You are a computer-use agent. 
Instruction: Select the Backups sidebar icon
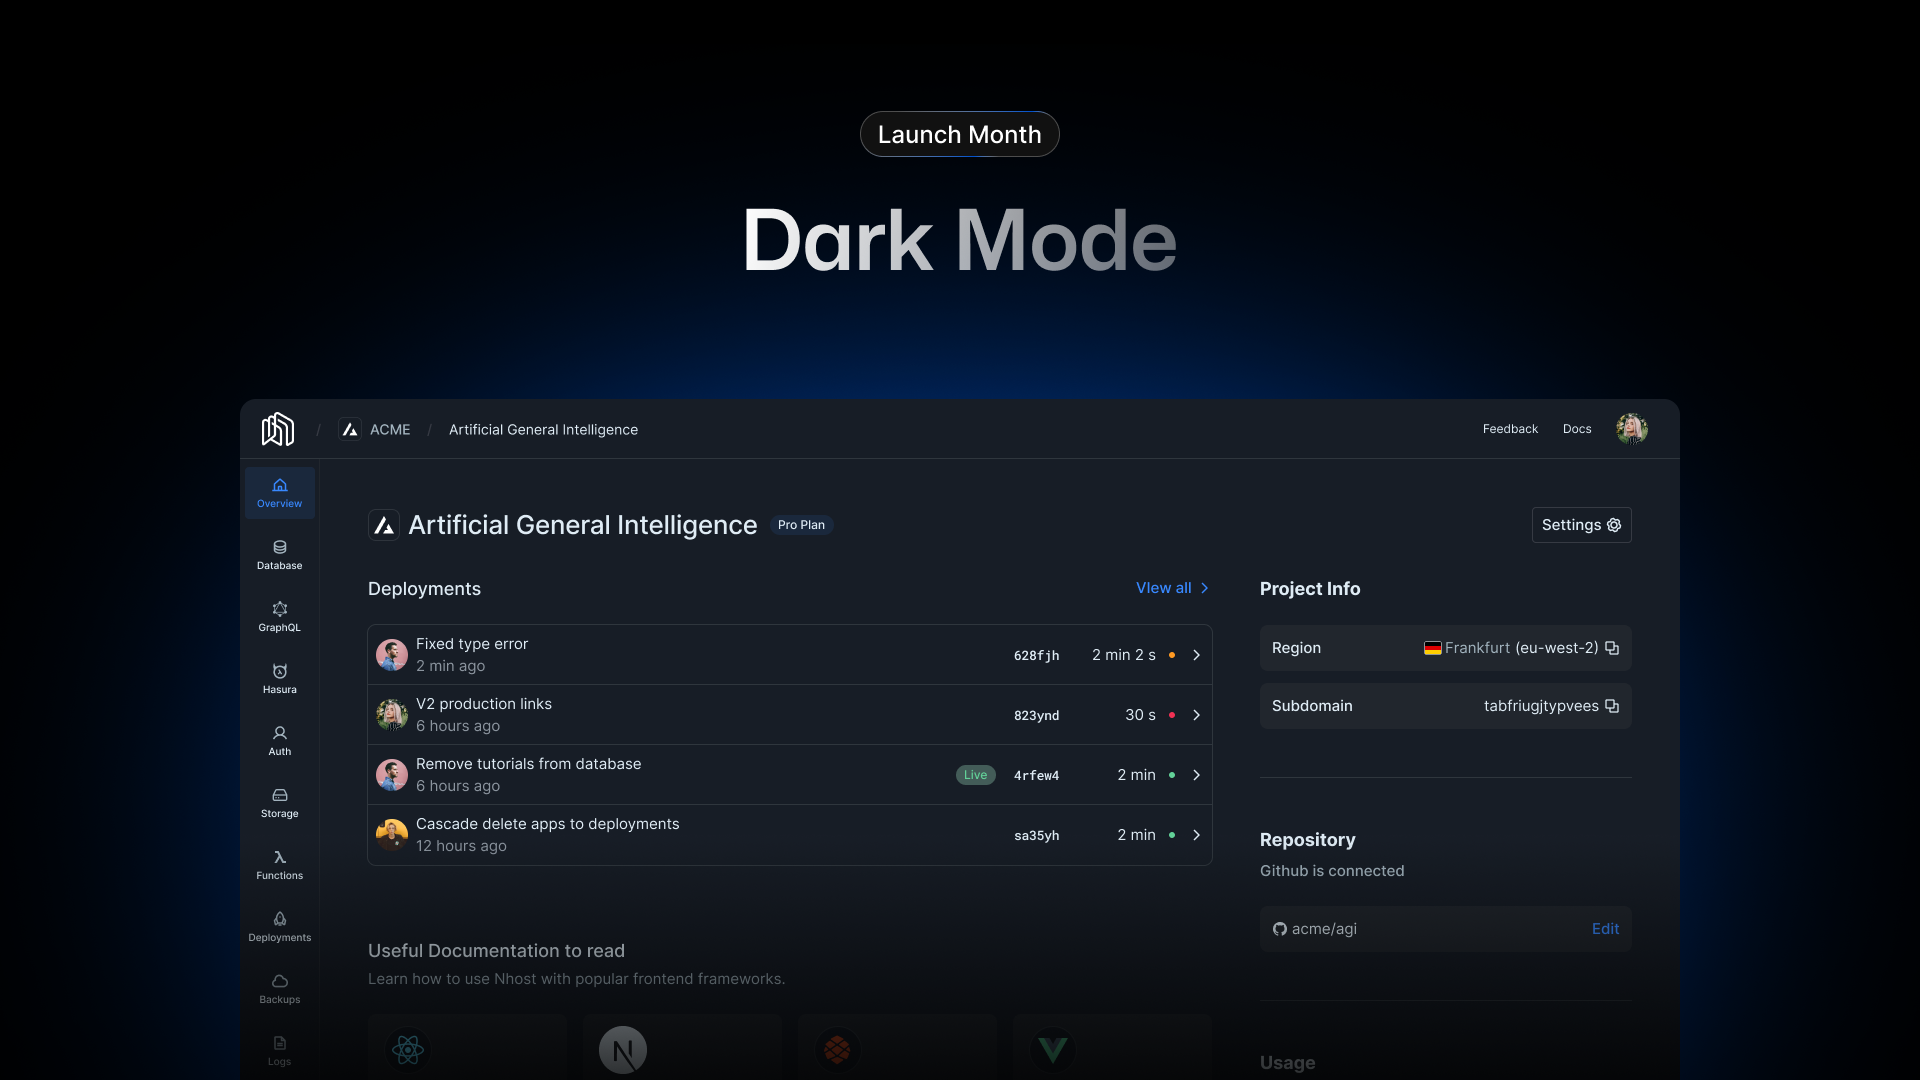tap(279, 988)
